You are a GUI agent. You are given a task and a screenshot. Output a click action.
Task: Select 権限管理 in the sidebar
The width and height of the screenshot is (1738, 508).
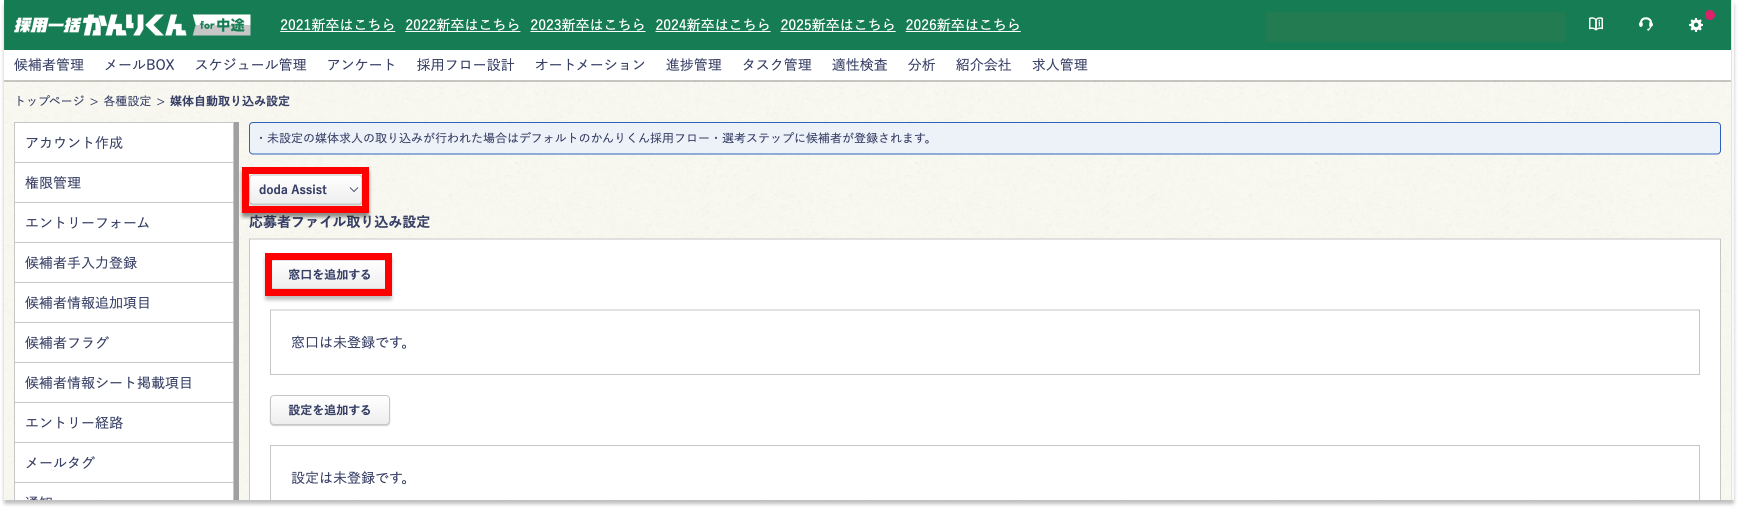(53, 183)
